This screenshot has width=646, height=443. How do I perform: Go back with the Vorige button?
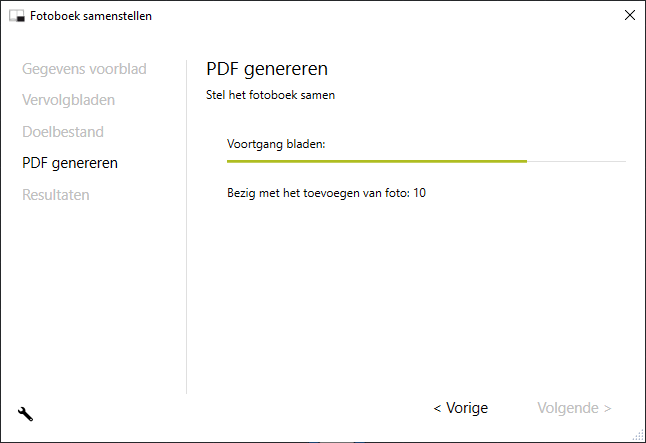[460, 408]
